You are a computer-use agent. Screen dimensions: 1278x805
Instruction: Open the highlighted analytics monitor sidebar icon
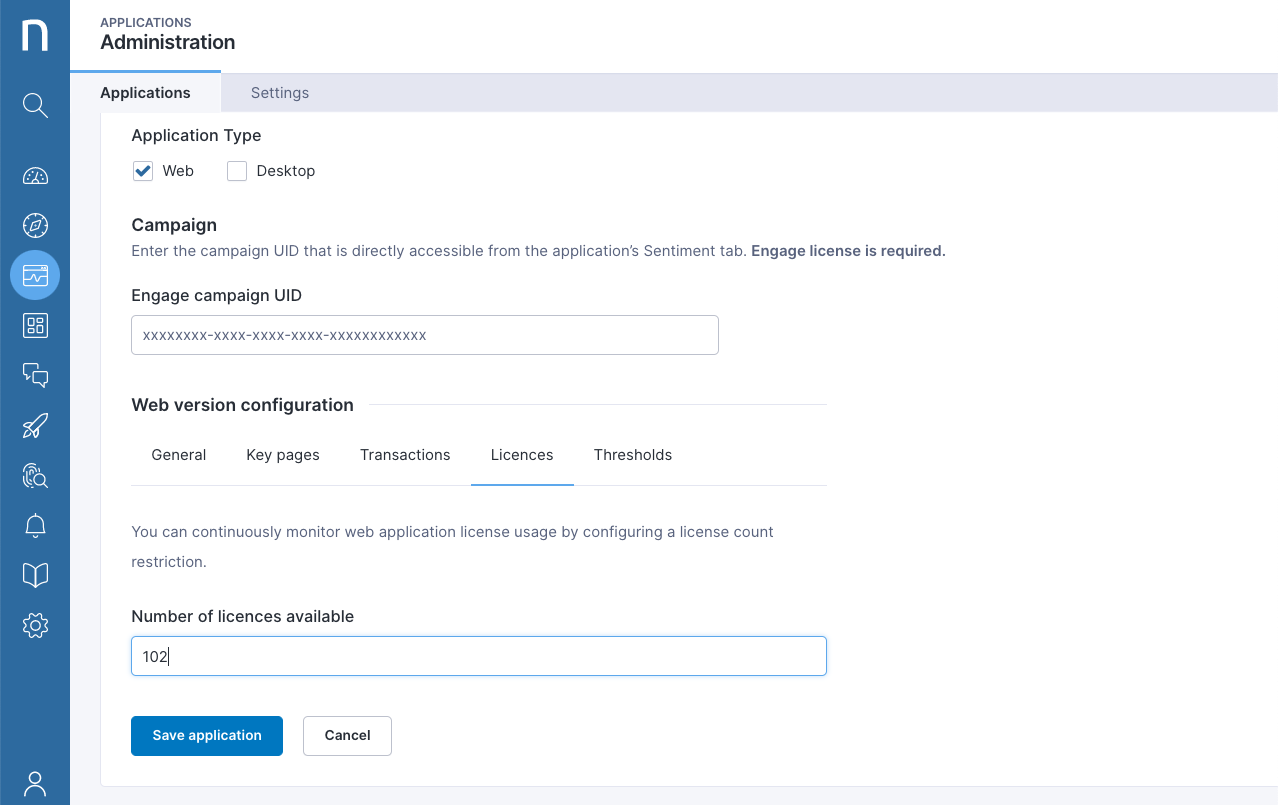tap(35, 275)
